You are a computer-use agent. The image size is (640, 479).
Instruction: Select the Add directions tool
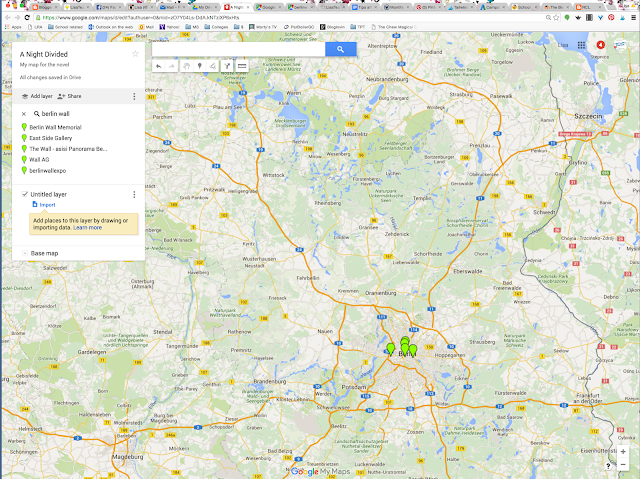click(x=227, y=66)
